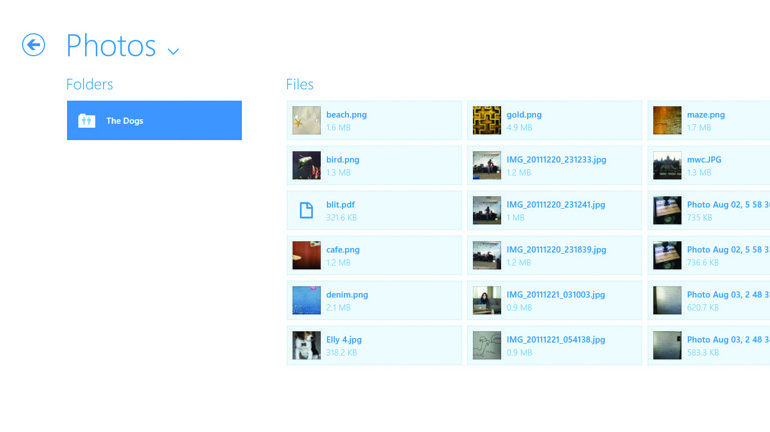Open The Dogs shared folder icon
The width and height of the screenshot is (770, 432).
click(87, 121)
